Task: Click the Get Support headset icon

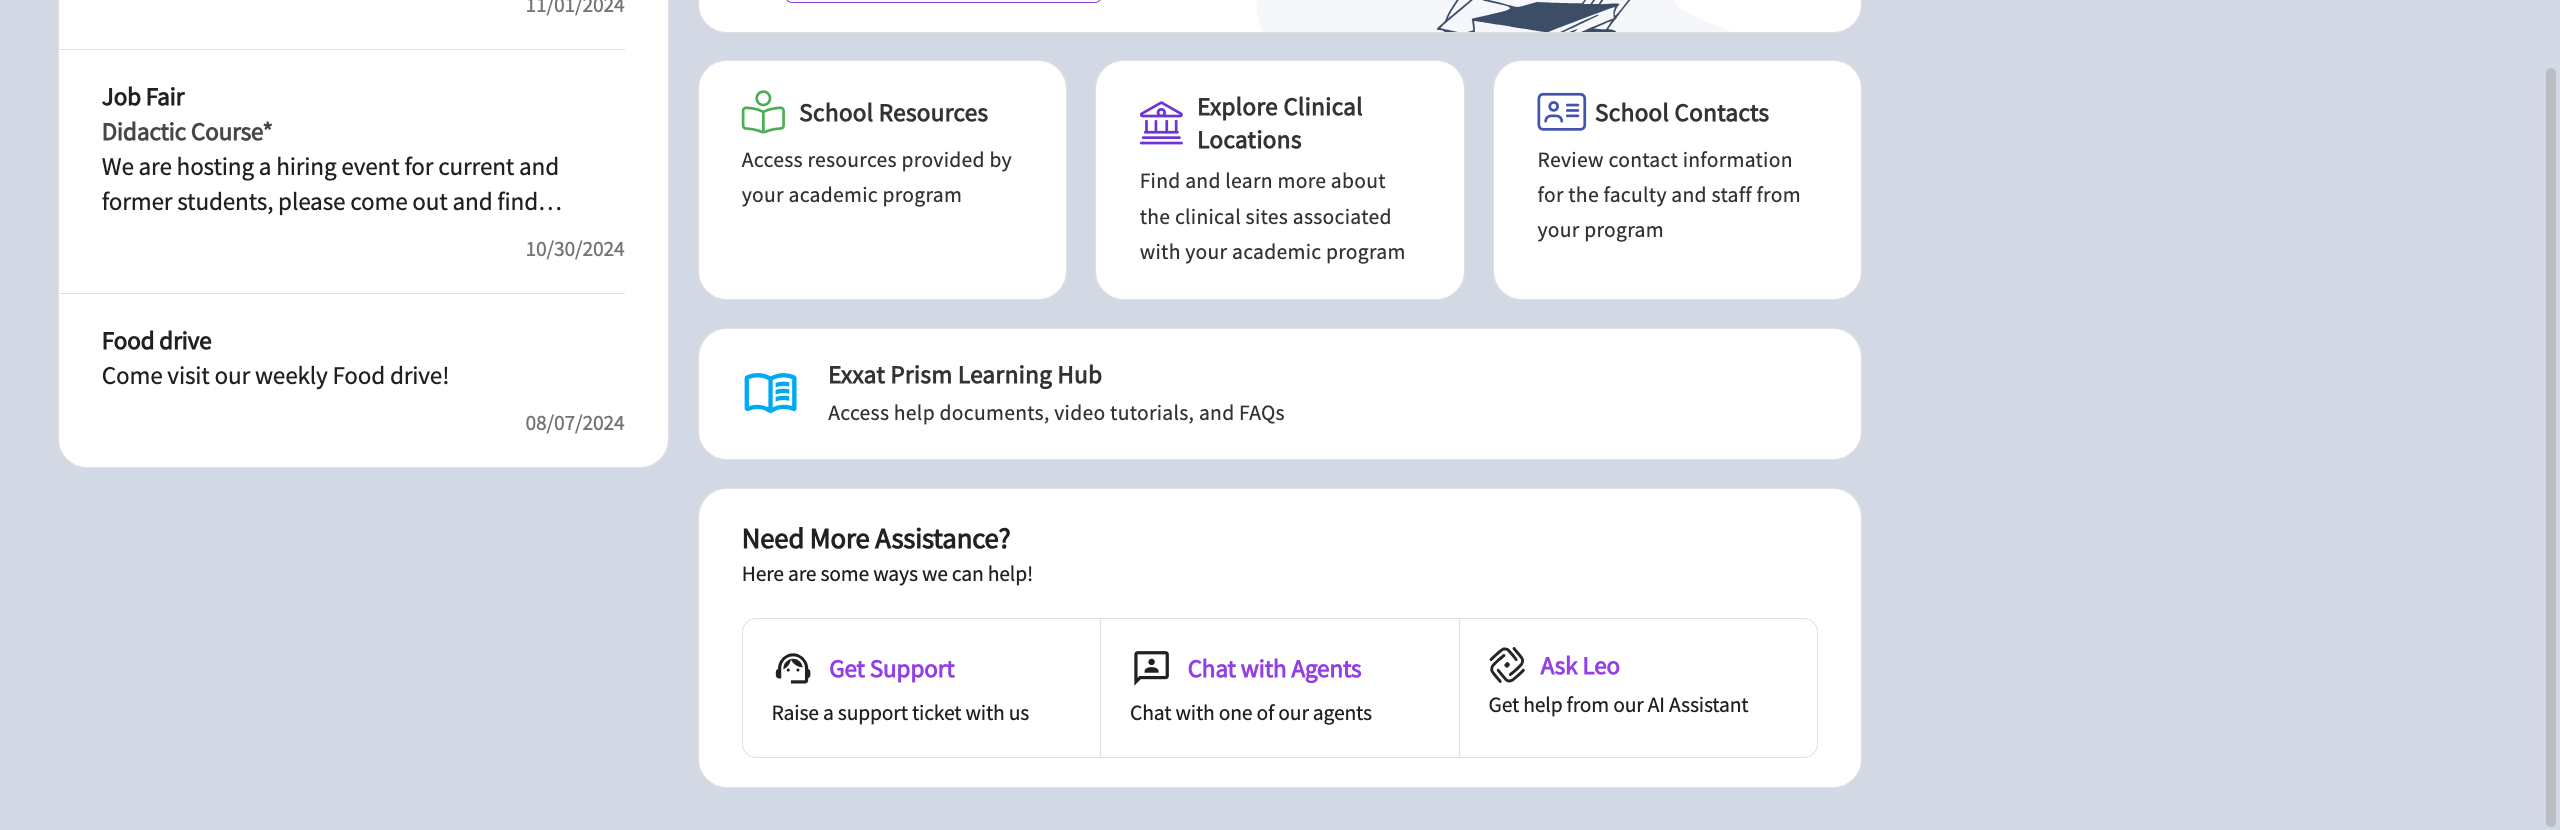Action: click(x=793, y=668)
